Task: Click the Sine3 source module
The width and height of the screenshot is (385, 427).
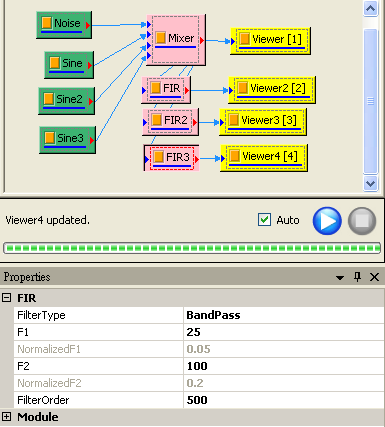Action: (67, 140)
